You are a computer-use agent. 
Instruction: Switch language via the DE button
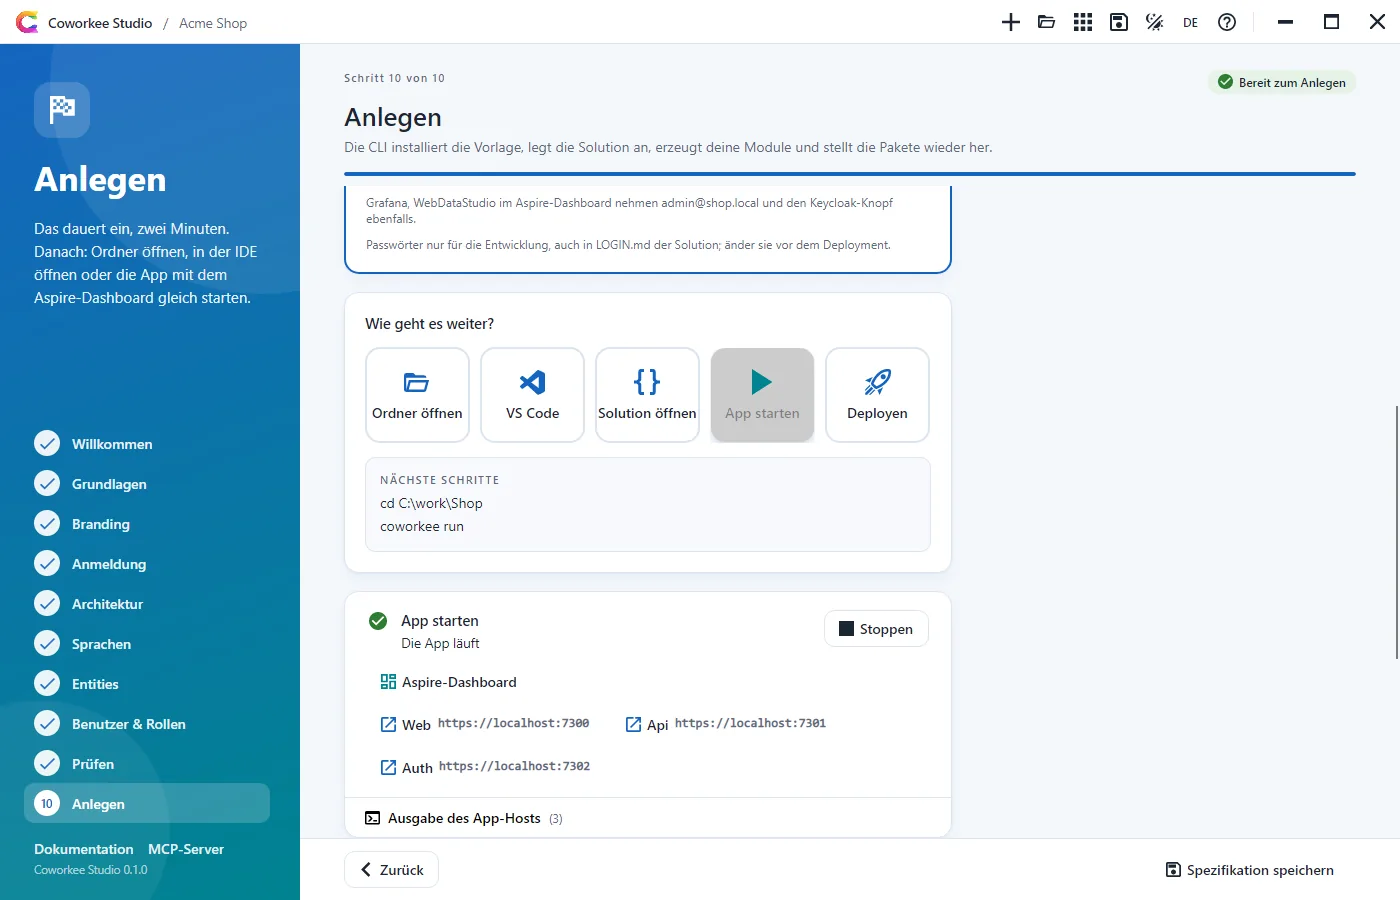tap(1190, 22)
